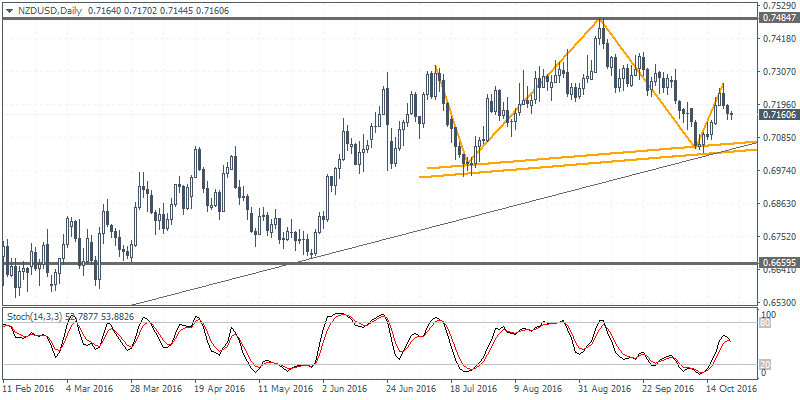Click the 11 Feb 2016 date label

[28, 388]
